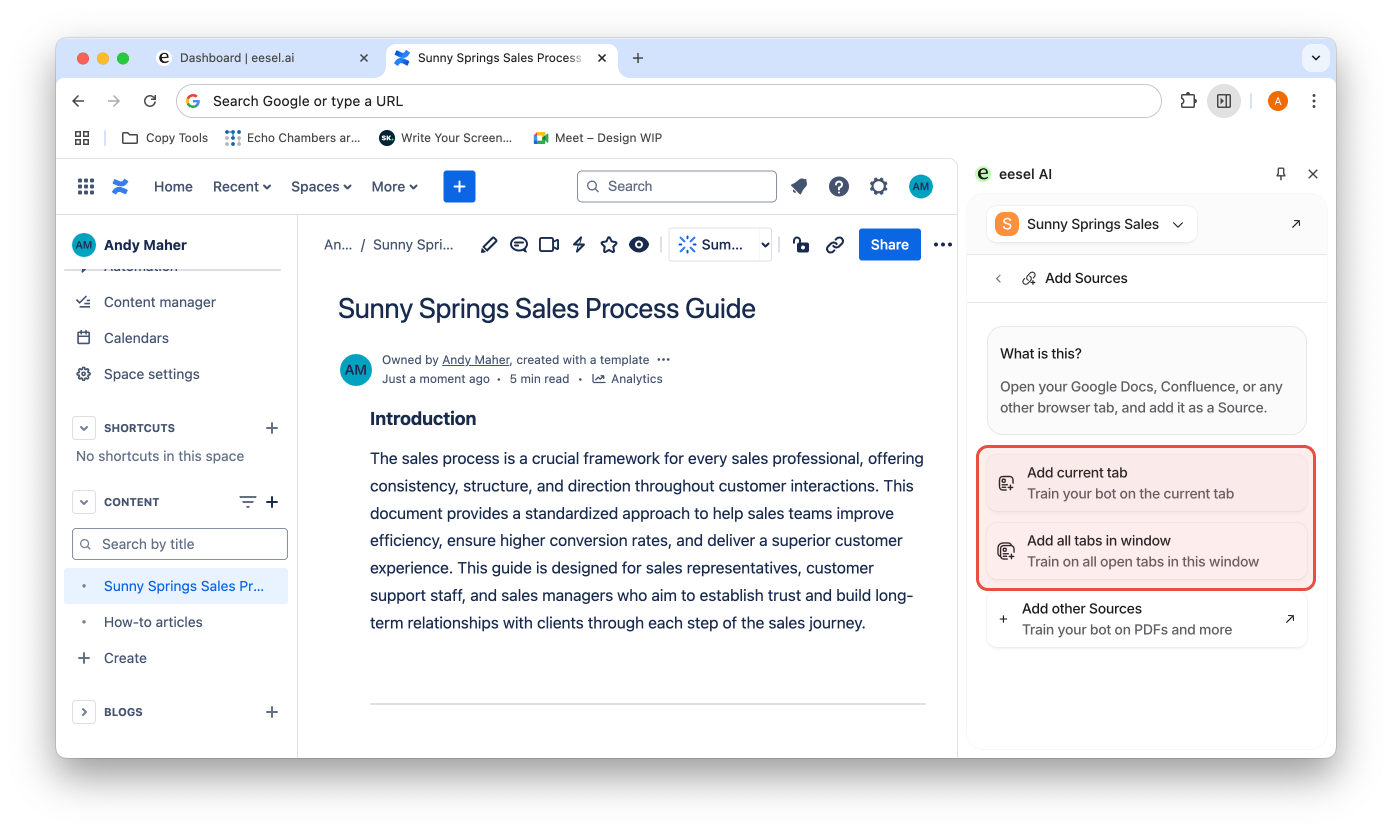The width and height of the screenshot is (1392, 832).
Task: Go to Confluence Home
Action: click(173, 186)
